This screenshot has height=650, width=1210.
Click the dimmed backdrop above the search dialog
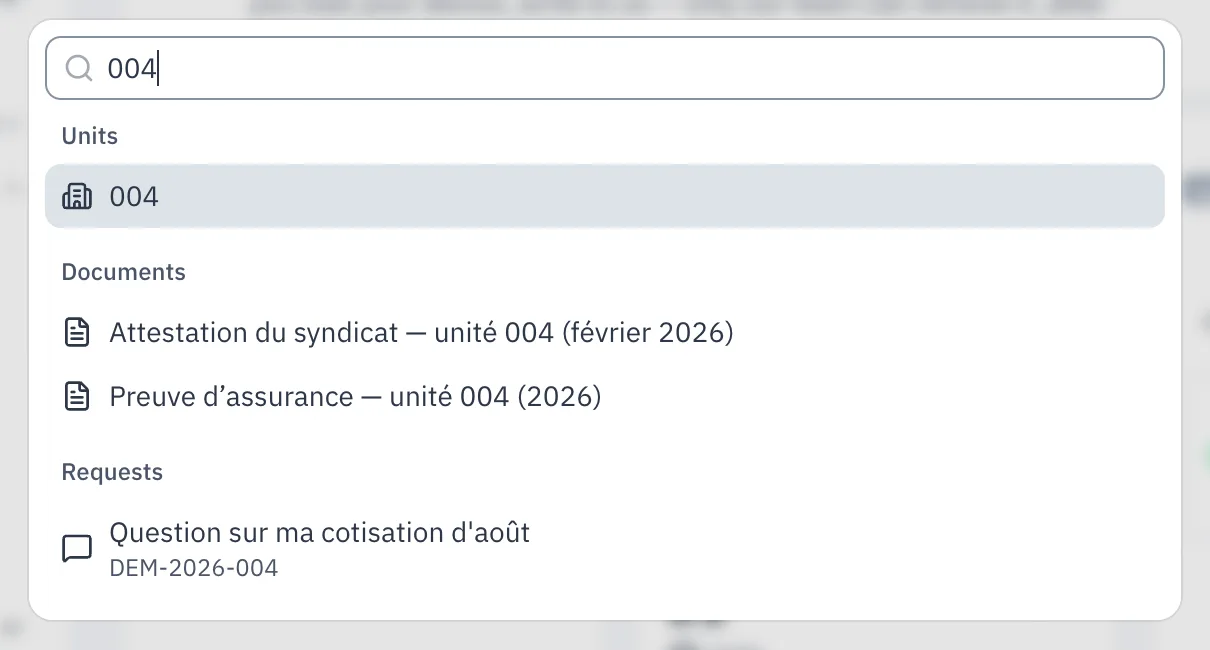click(605, 9)
